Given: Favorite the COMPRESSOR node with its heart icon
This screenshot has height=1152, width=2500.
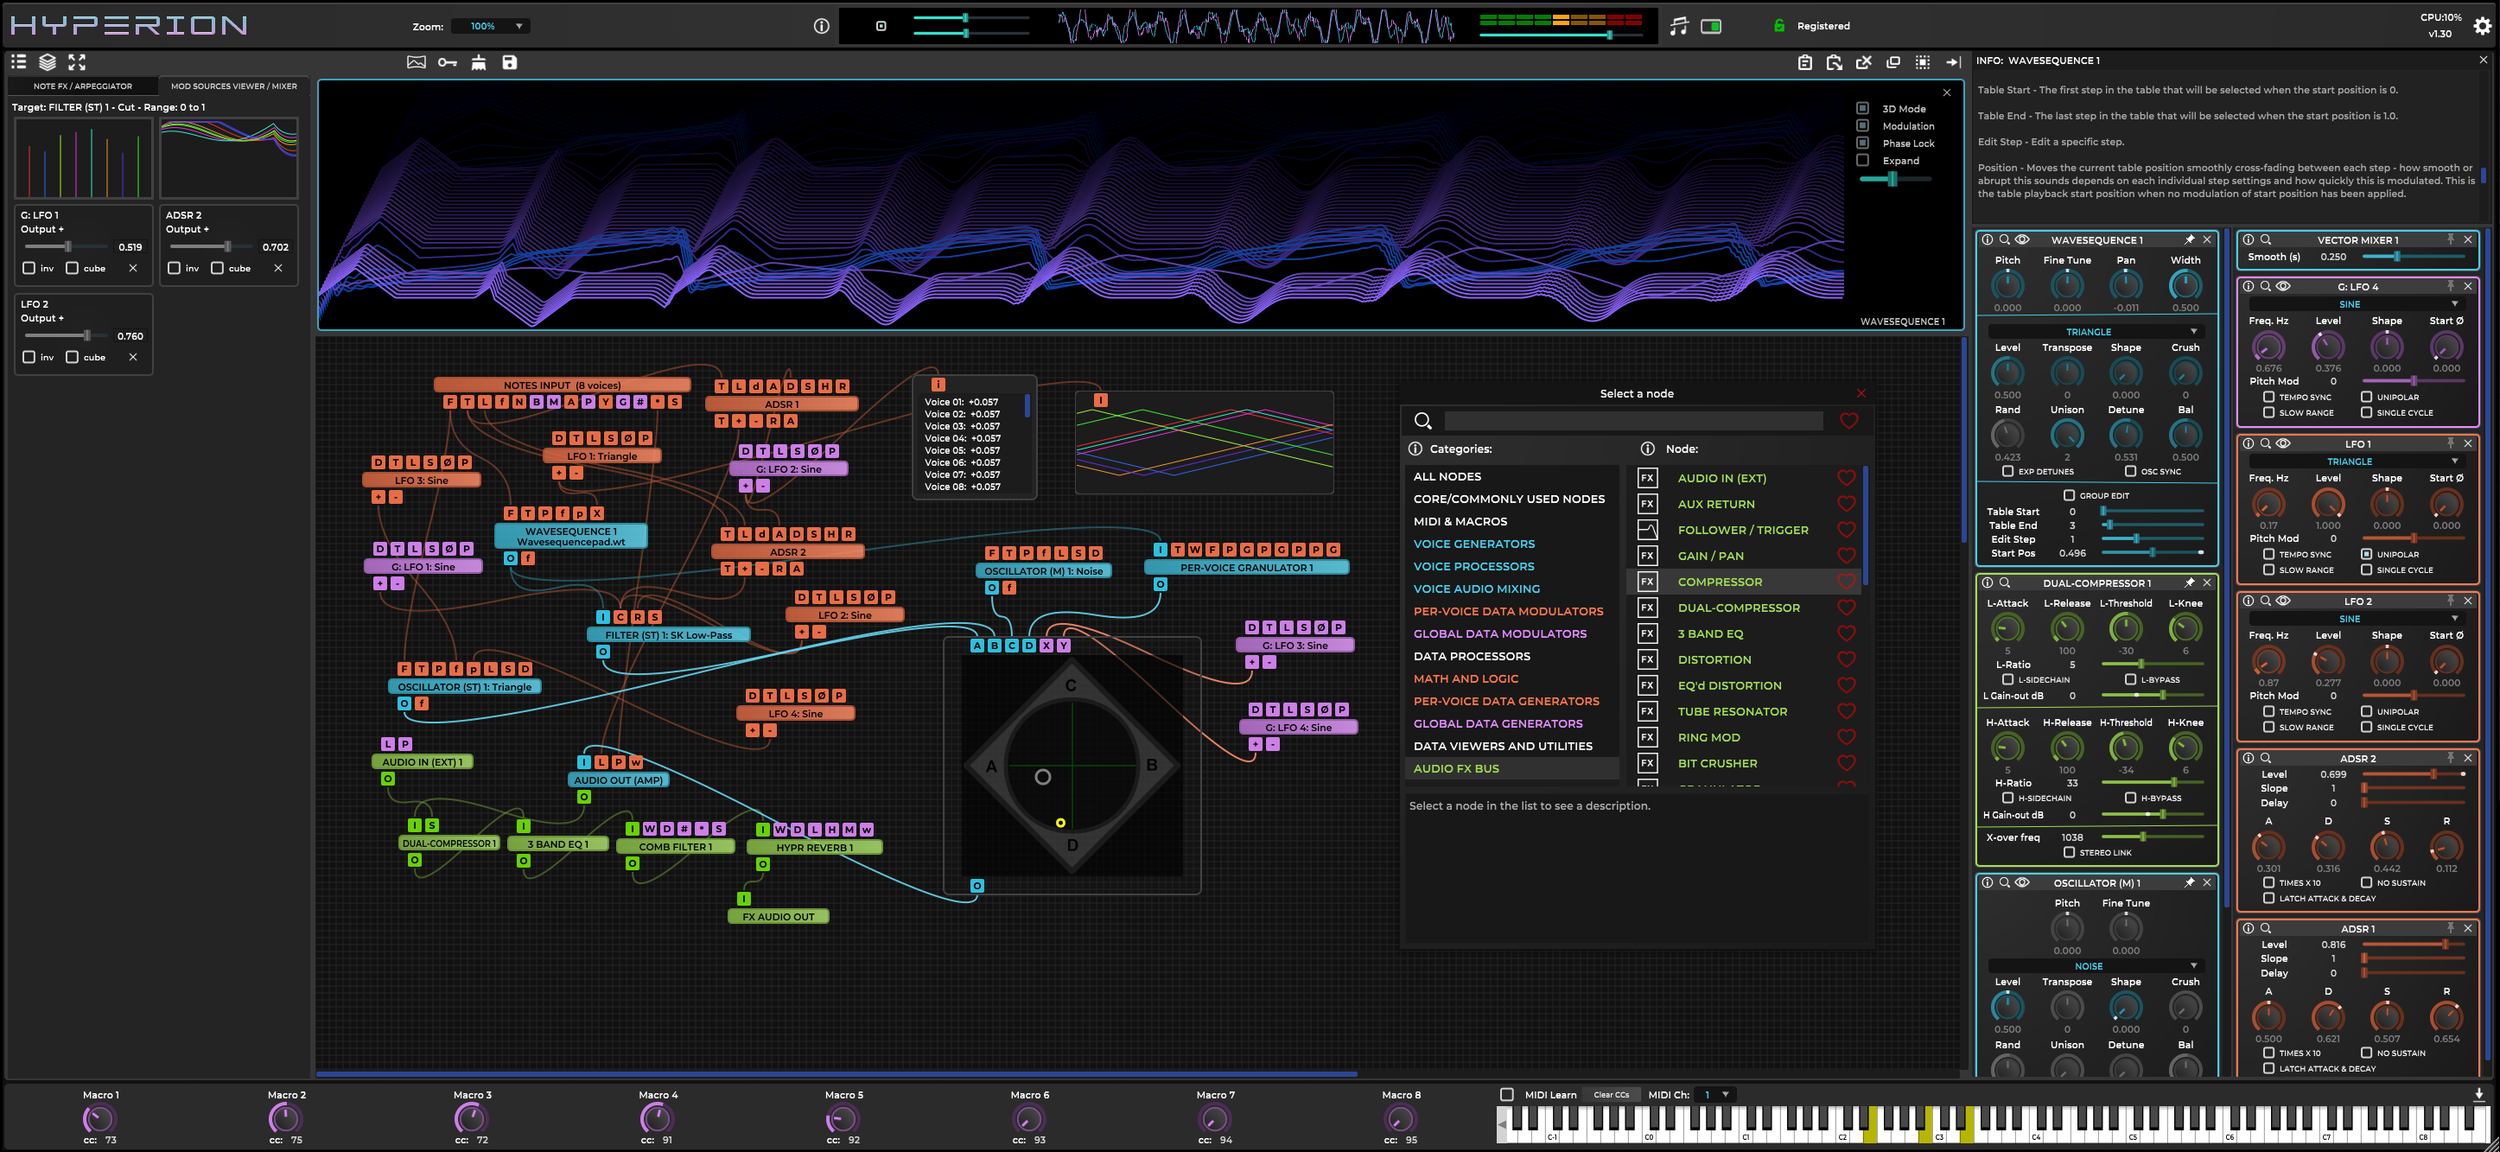Looking at the screenshot, I should [x=1846, y=582].
